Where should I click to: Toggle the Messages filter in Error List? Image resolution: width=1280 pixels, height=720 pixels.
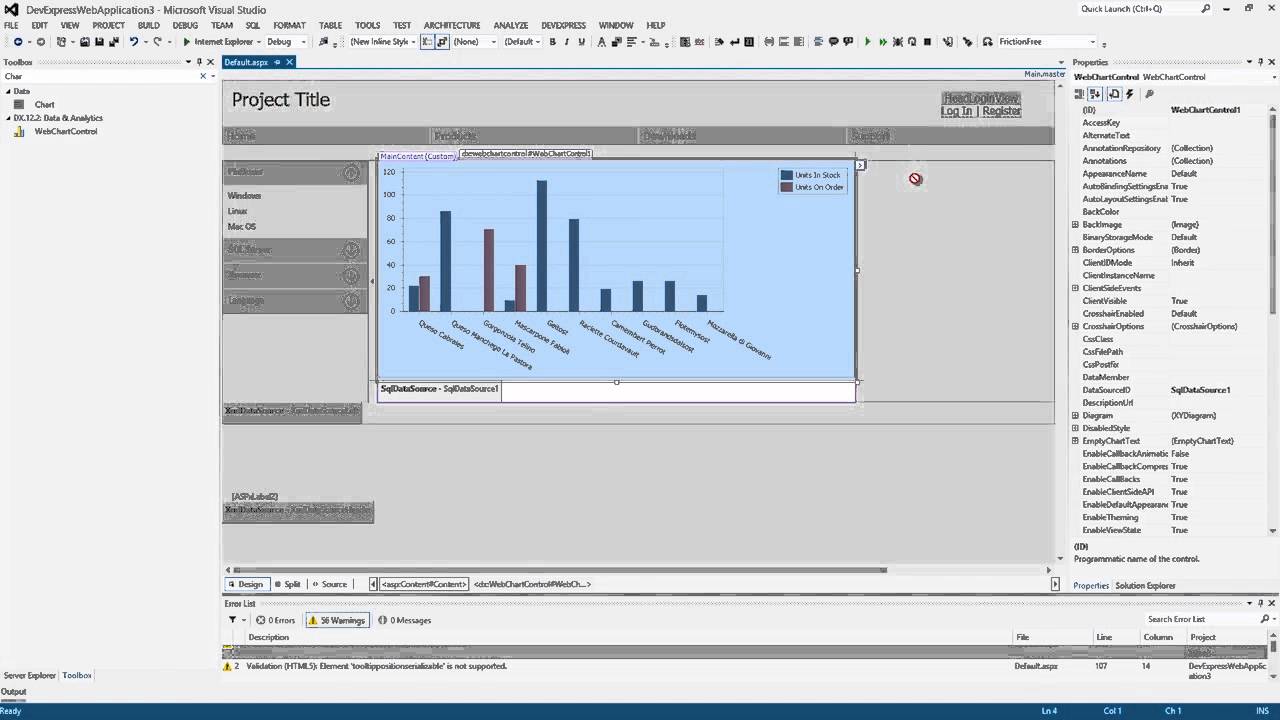(x=404, y=620)
